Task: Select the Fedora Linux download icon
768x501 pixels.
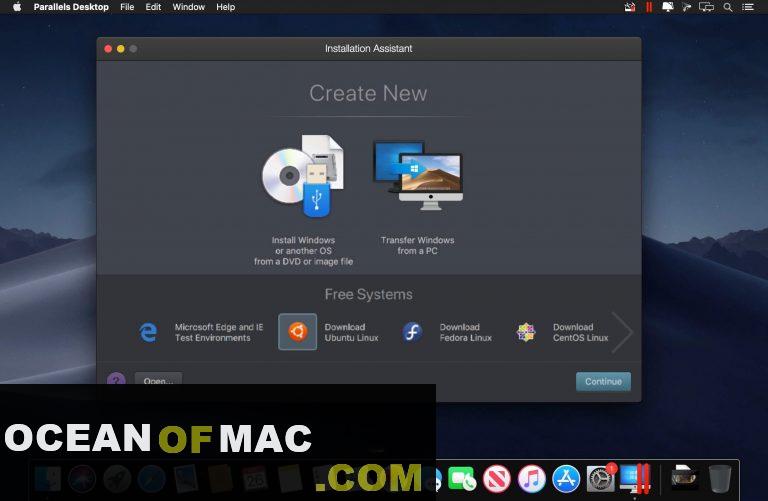Action: [x=412, y=332]
